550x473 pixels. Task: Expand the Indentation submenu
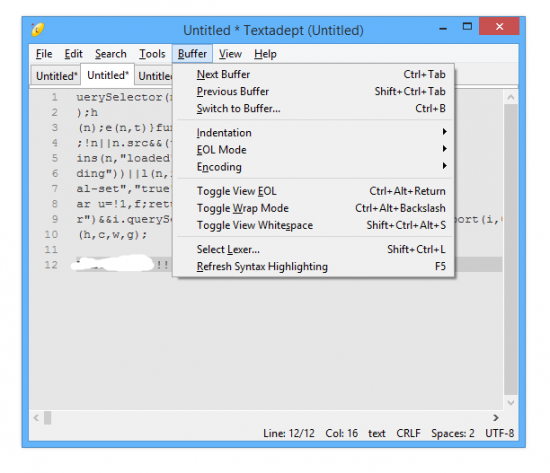point(314,133)
